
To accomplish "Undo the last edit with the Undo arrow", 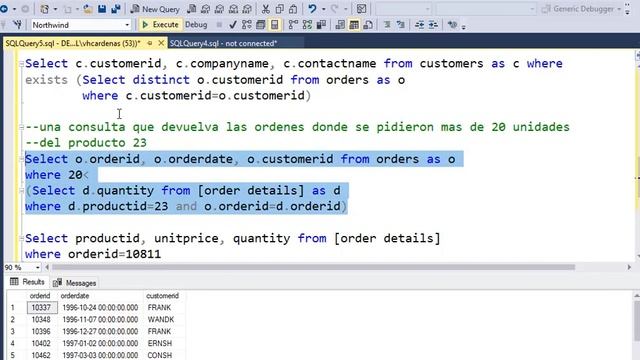I will 312,9.
